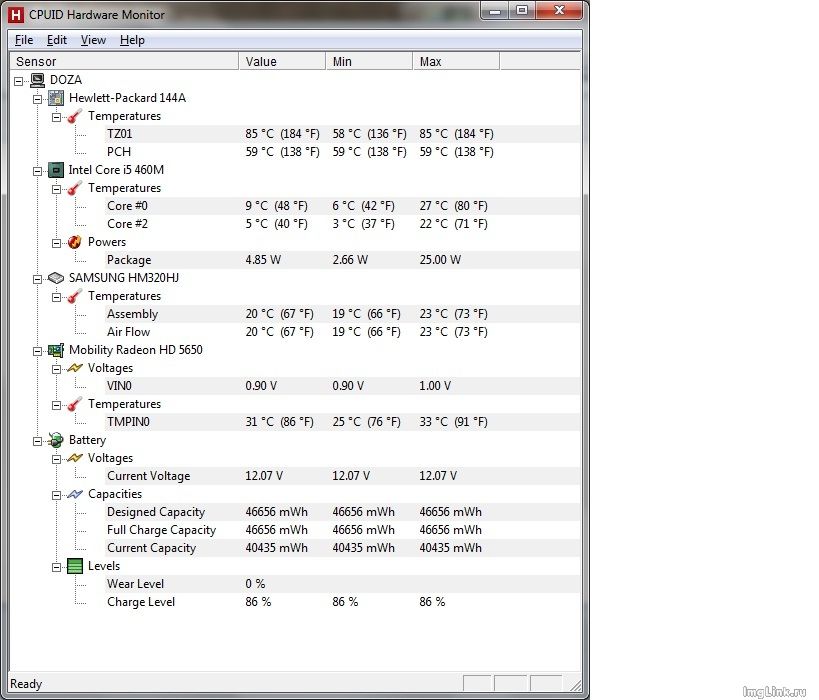Click the Powers flame icon
The height and width of the screenshot is (700, 819).
75,242
